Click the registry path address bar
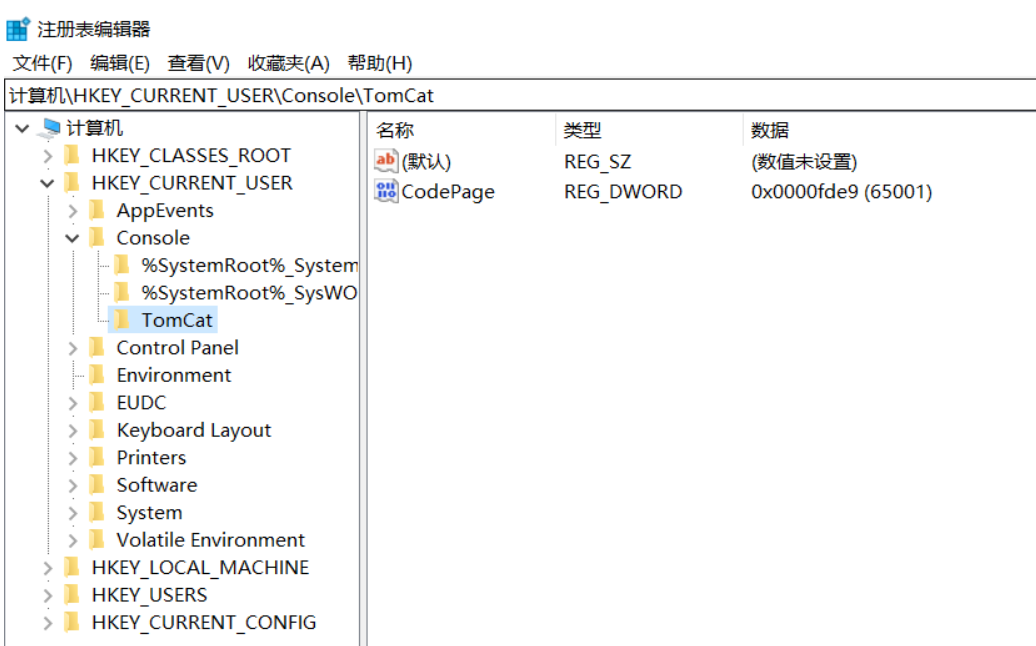The image size is (1036, 646). [521, 95]
